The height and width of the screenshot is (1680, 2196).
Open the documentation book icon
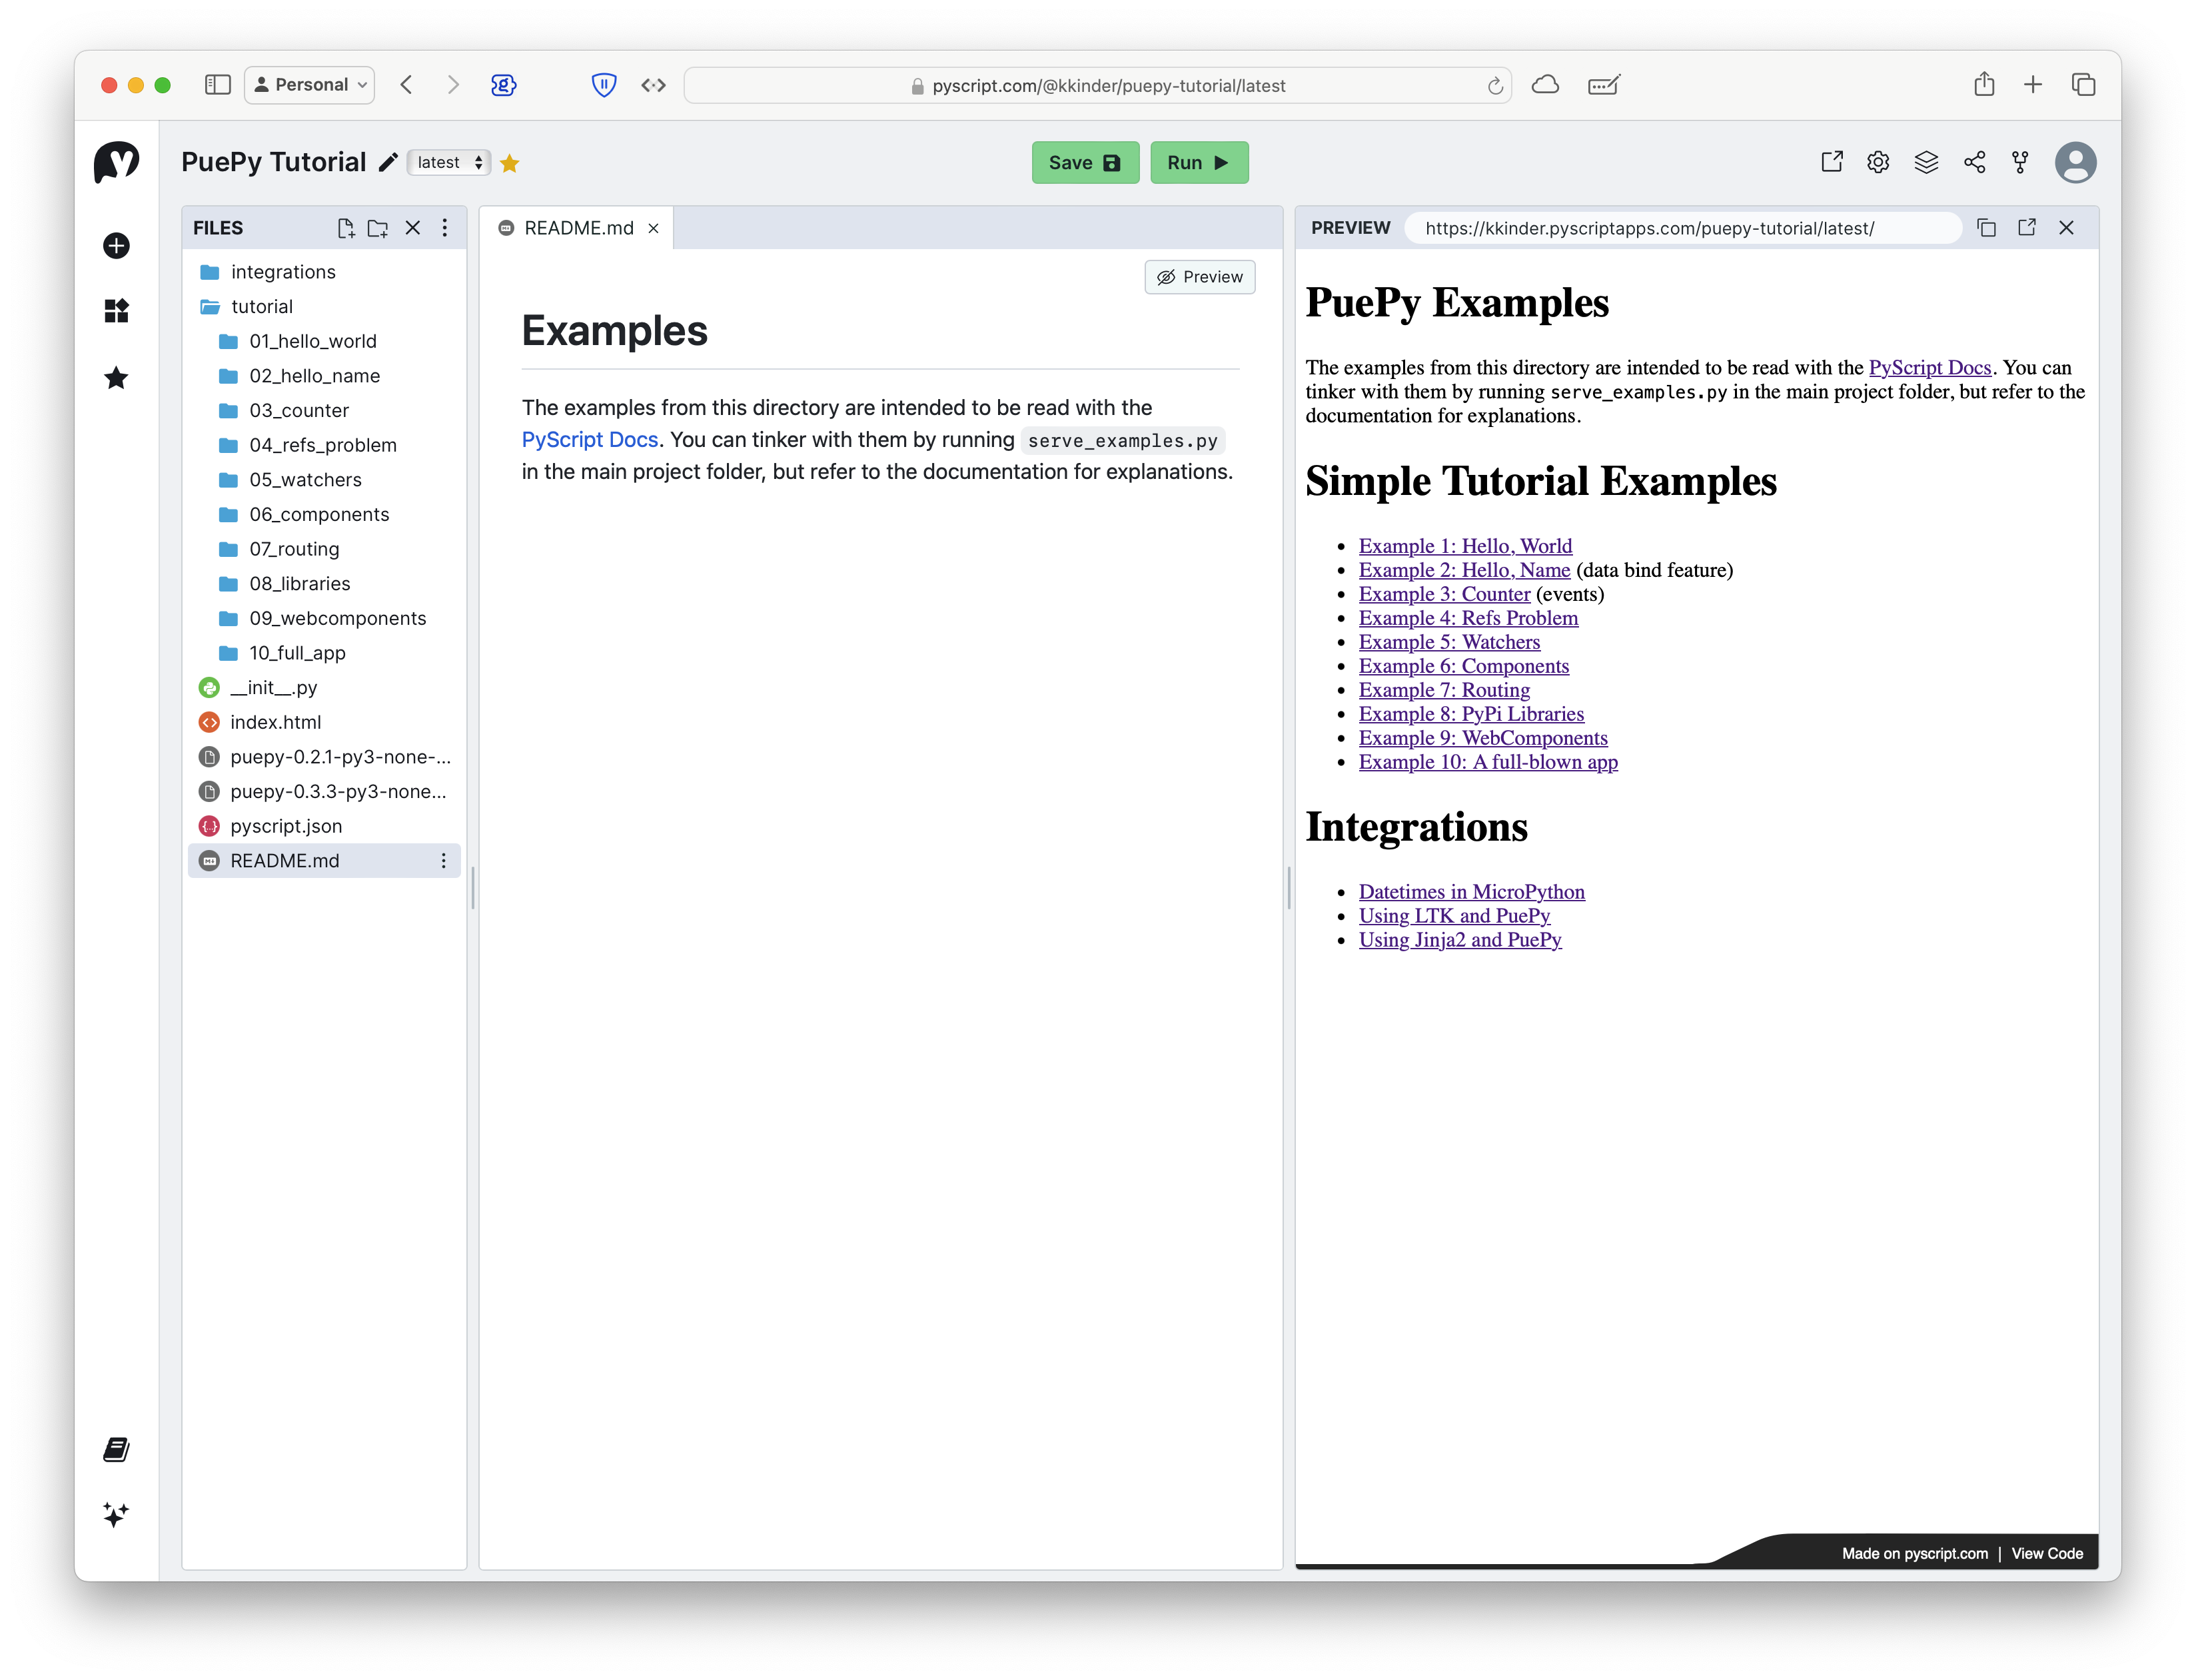(x=116, y=1449)
